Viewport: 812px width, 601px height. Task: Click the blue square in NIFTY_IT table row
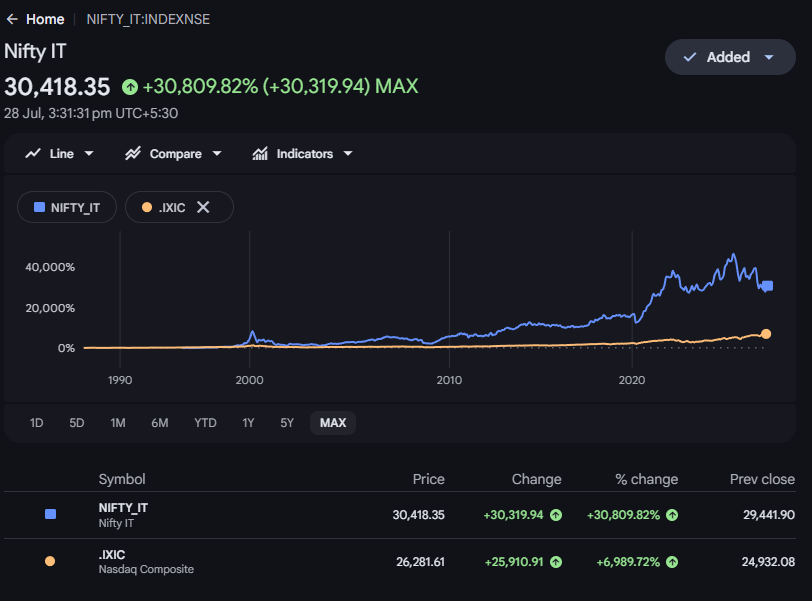click(50, 514)
